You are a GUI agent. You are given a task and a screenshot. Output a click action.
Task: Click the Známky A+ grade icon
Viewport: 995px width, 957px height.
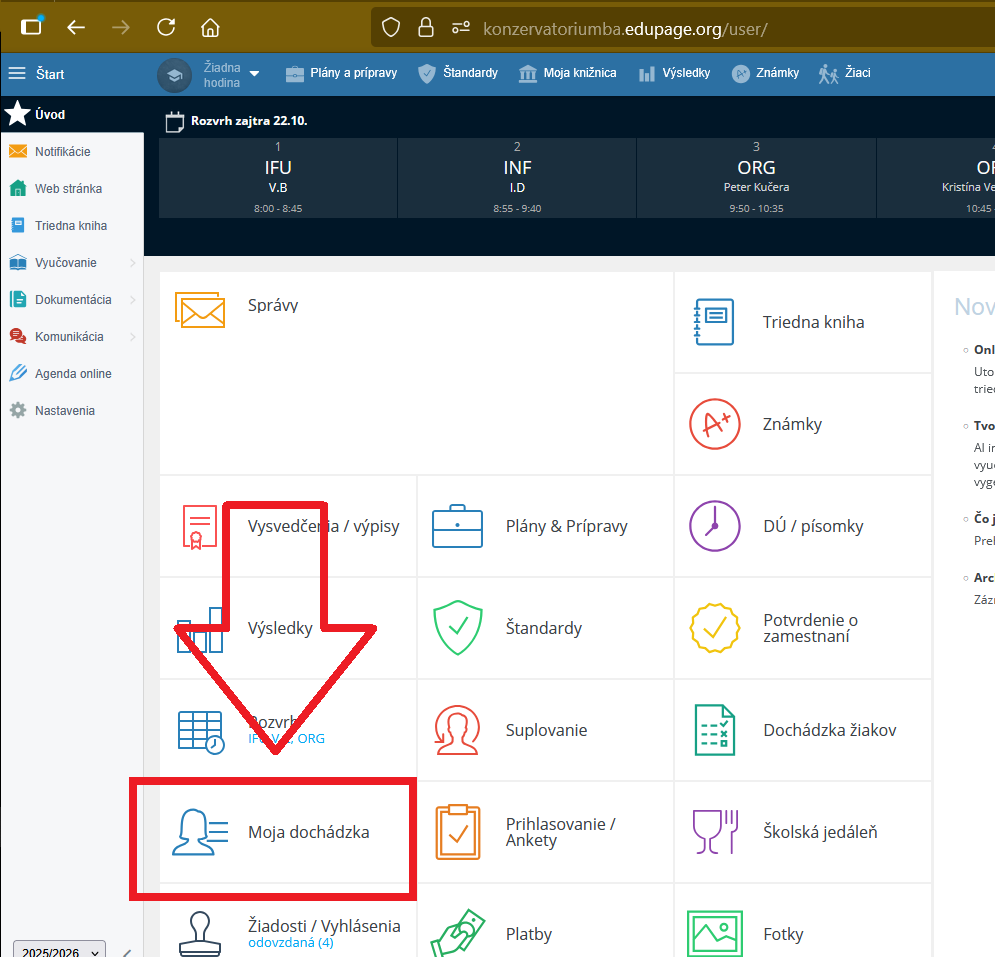(x=714, y=424)
